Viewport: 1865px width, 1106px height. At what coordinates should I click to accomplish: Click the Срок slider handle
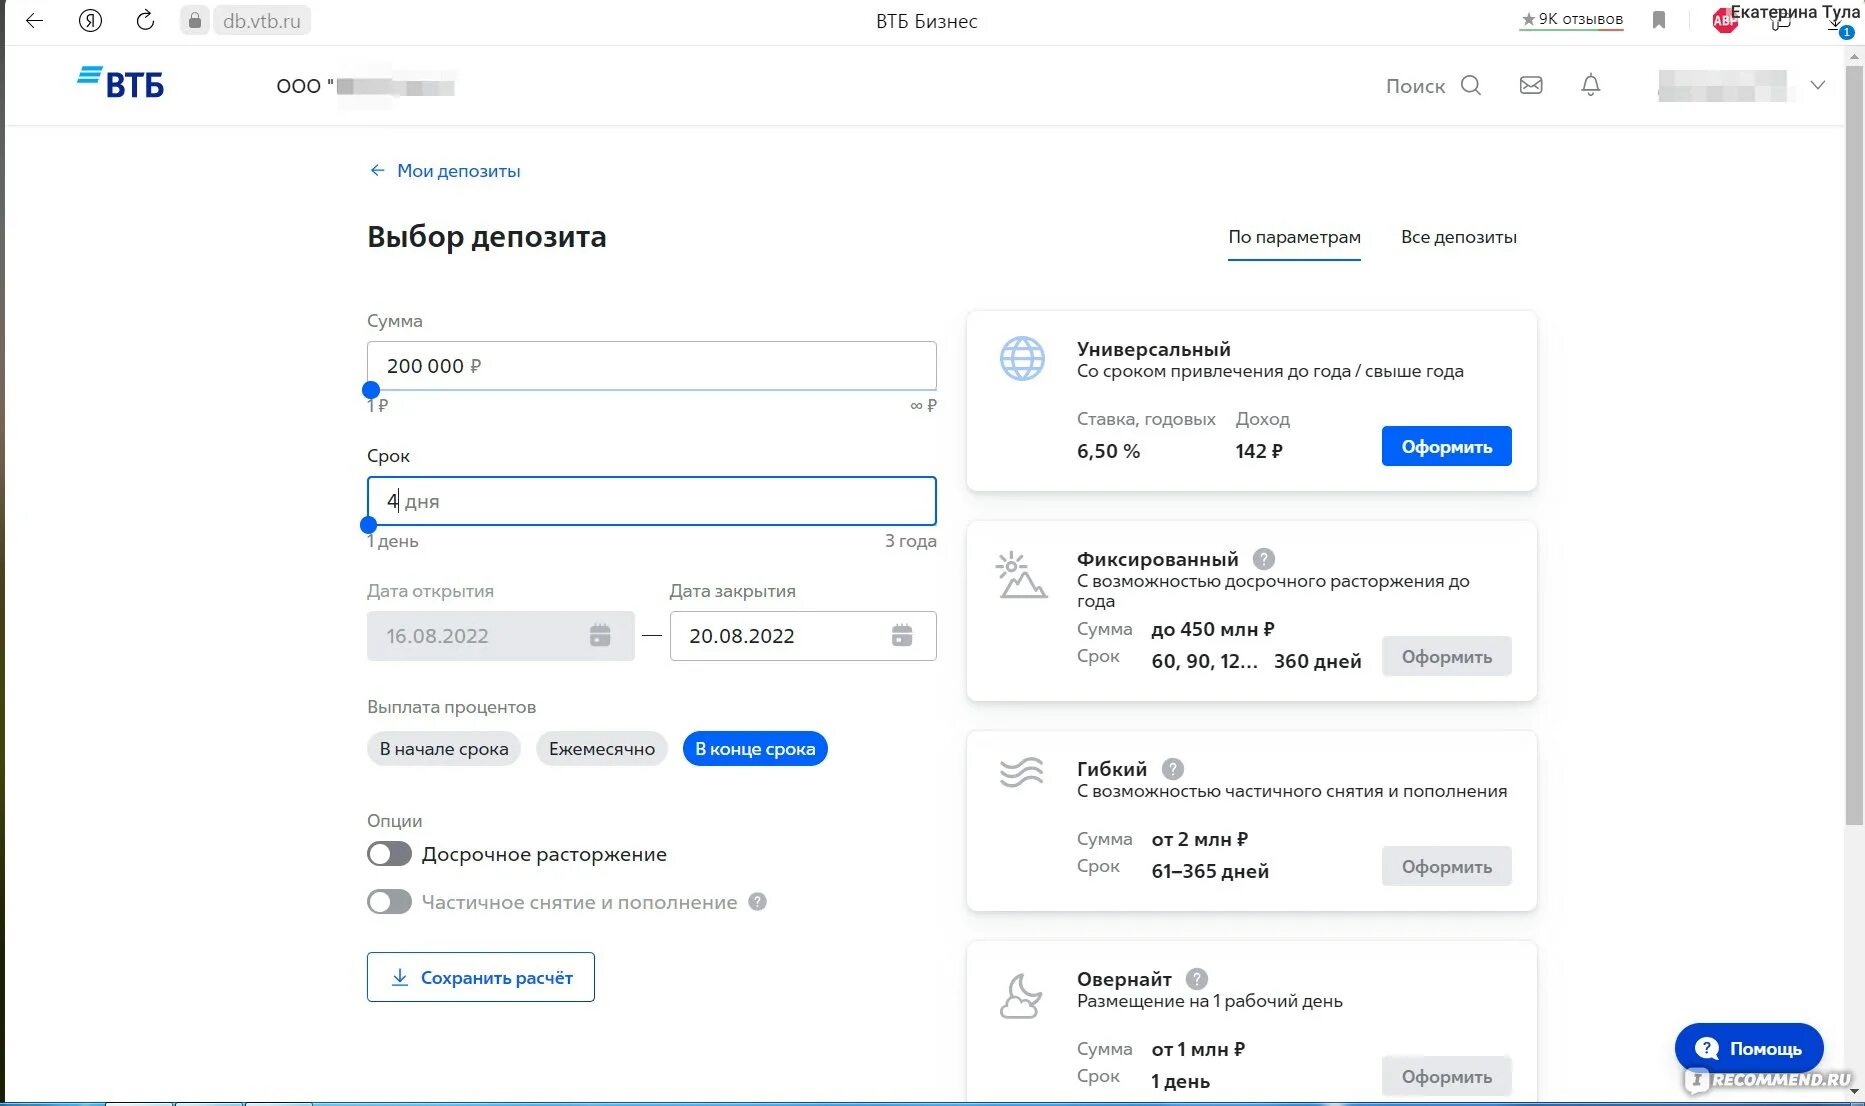(x=369, y=525)
